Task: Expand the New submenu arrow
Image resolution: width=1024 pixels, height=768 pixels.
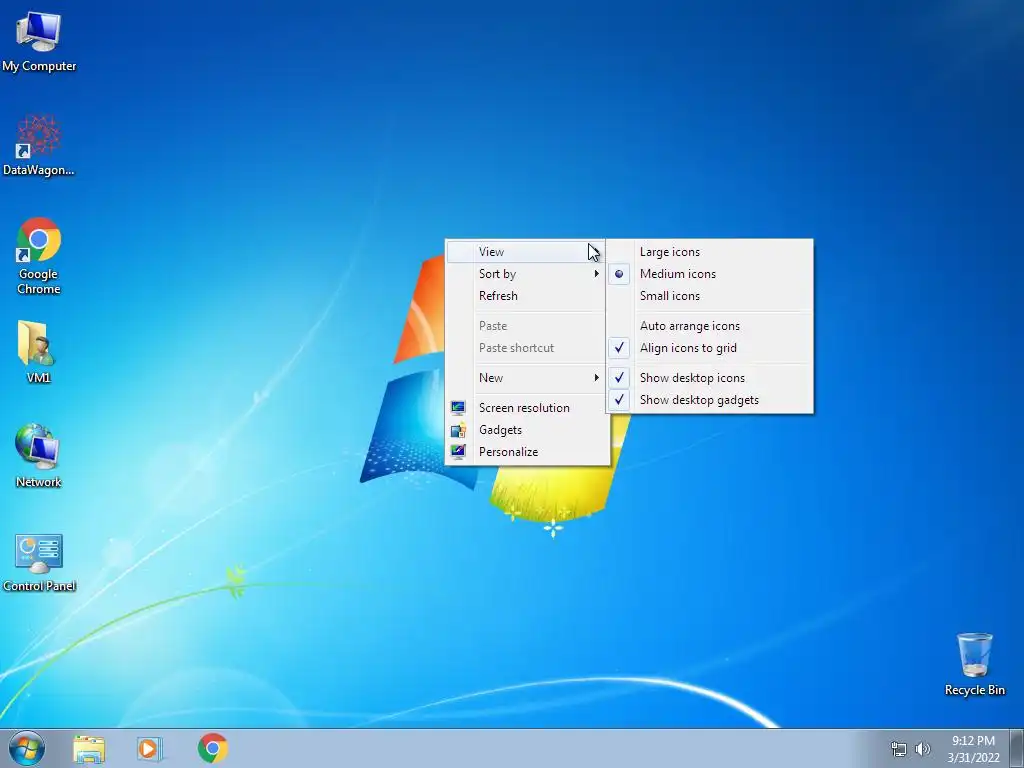Action: point(596,377)
